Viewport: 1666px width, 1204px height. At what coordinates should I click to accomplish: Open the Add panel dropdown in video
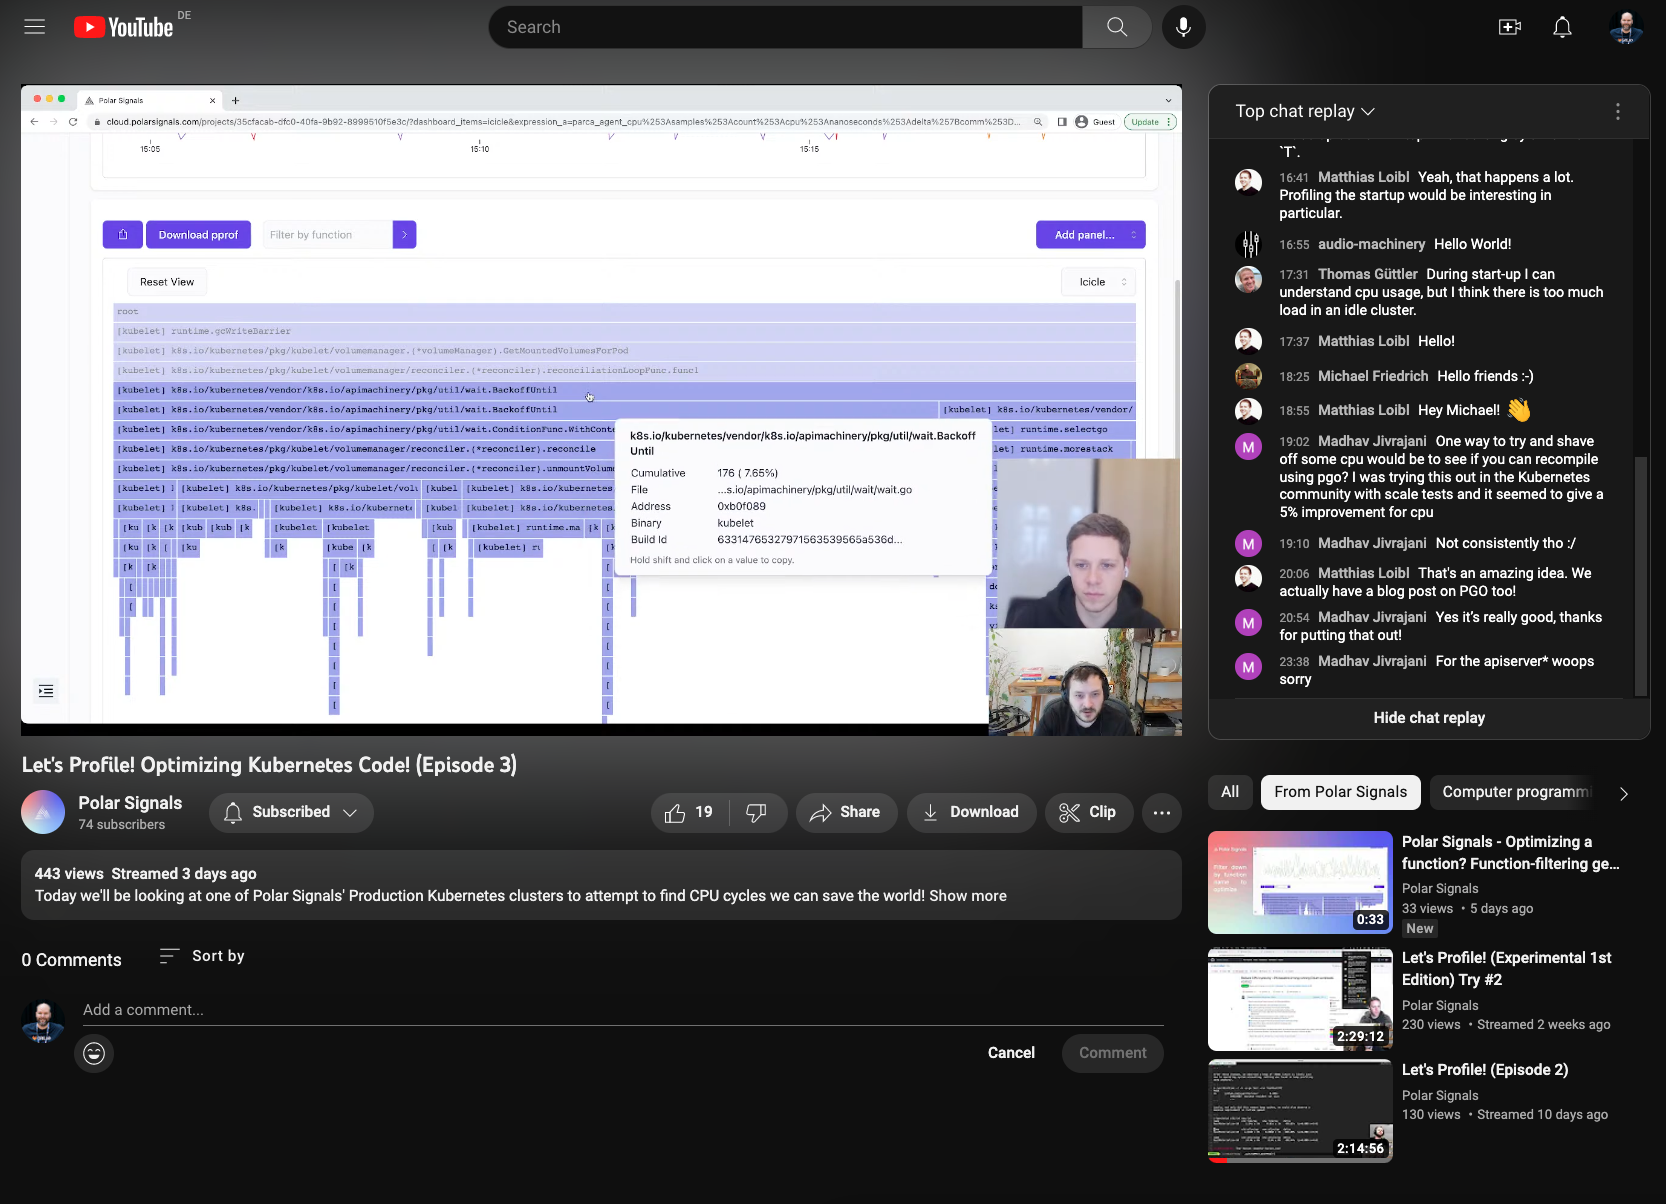coord(1091,235)
